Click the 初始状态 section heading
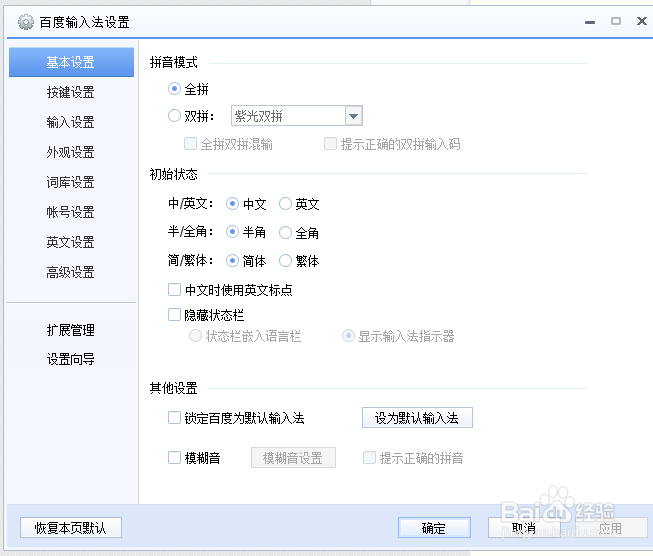653x556 pixels. pos(174,174)
